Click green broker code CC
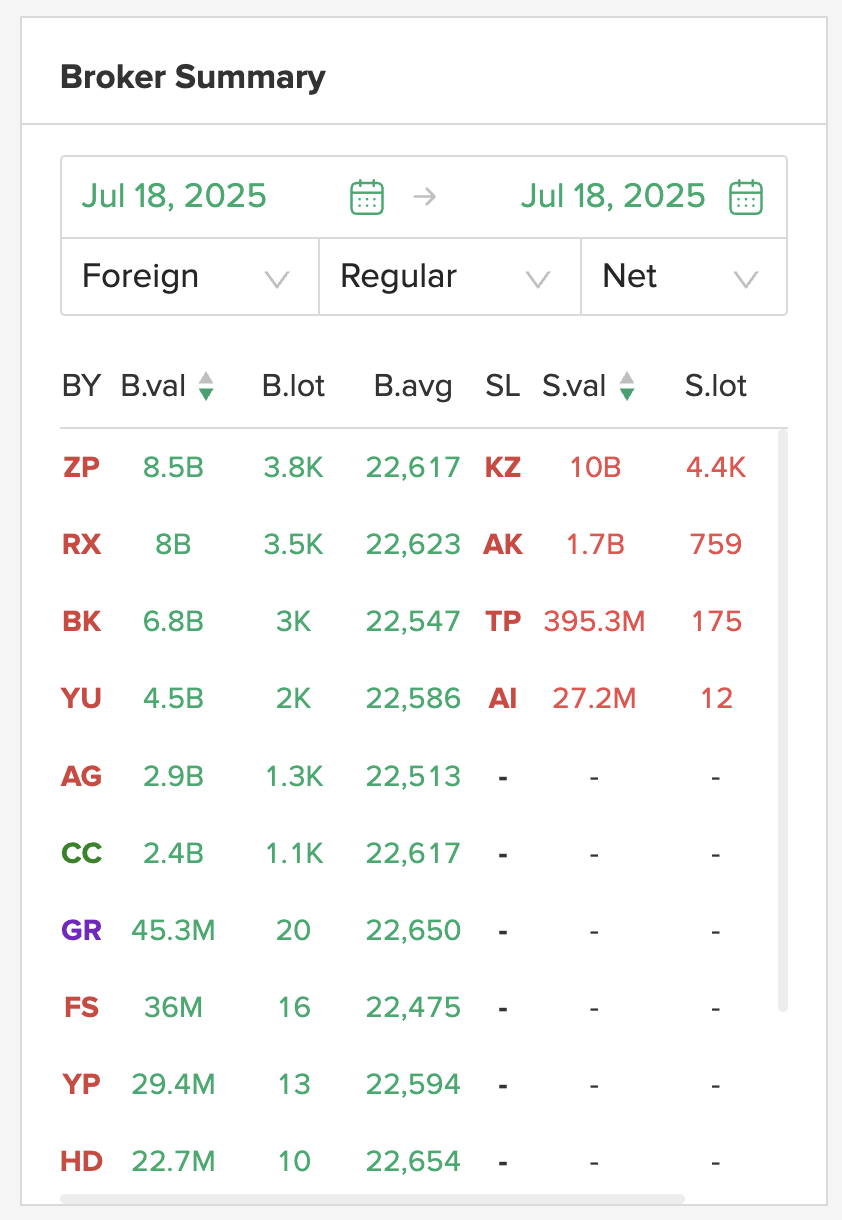Image resolution: width=842 pixels, height=1220 pixels. 82,853
